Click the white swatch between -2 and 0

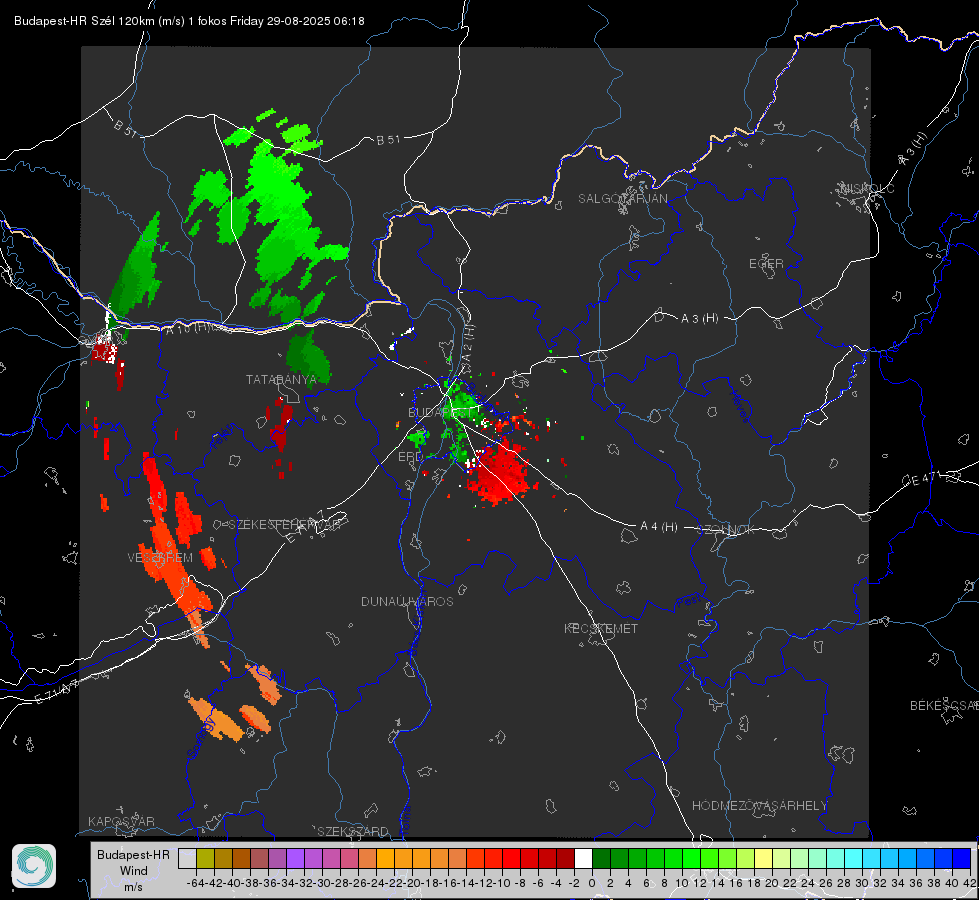[583, 859]
